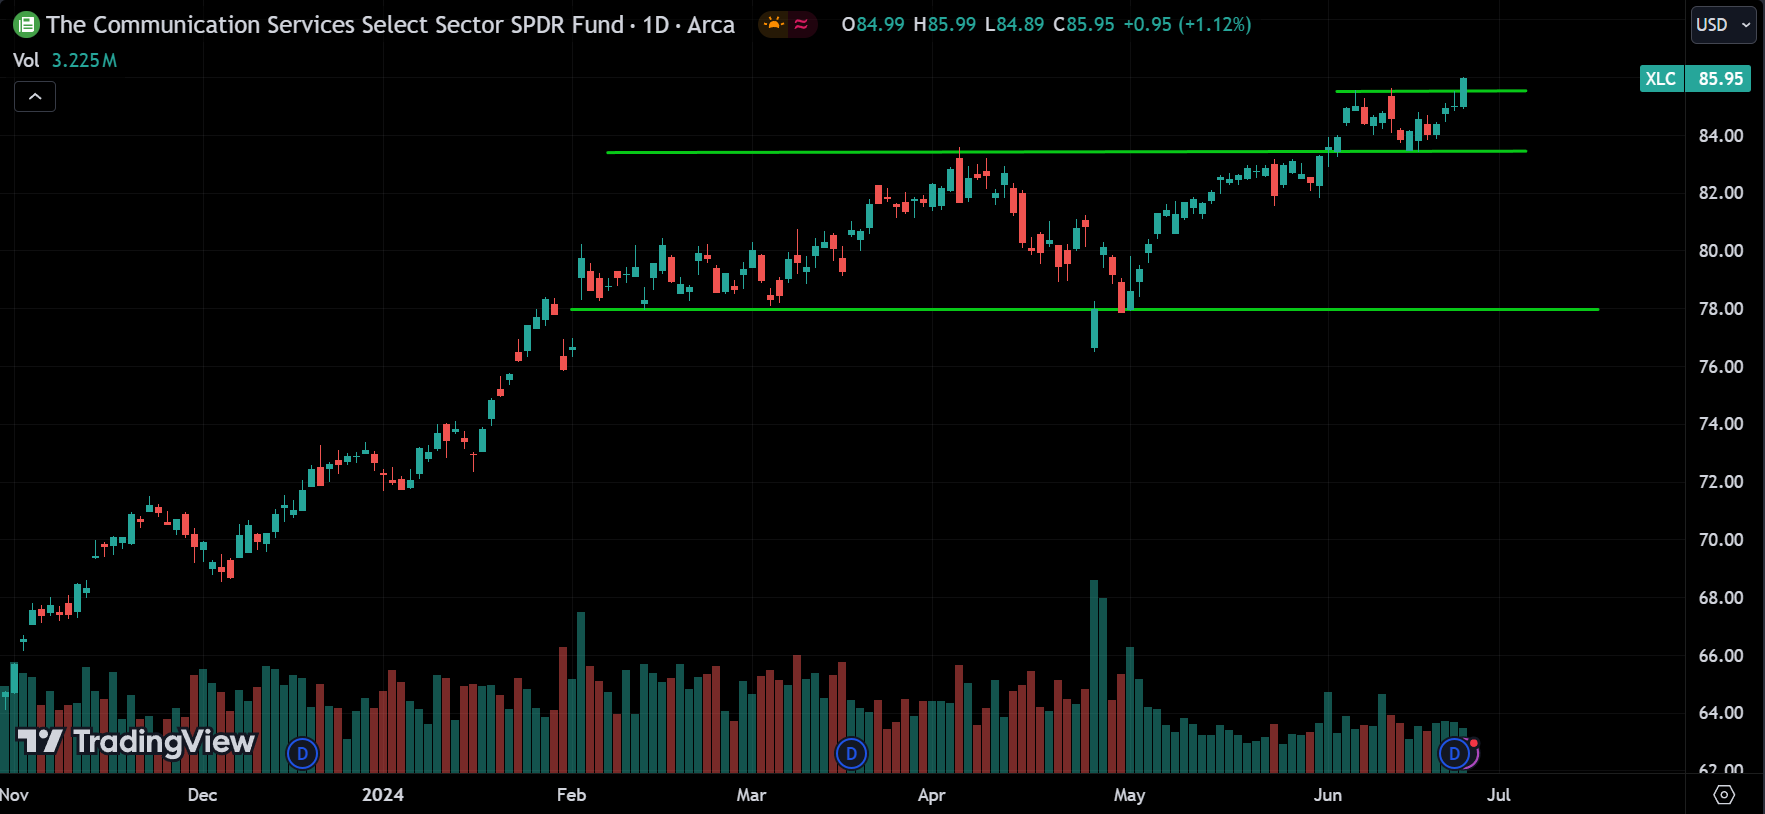Click the XLC symbol tag on the price axis

pyautogui.click(x=1661, y=79)
